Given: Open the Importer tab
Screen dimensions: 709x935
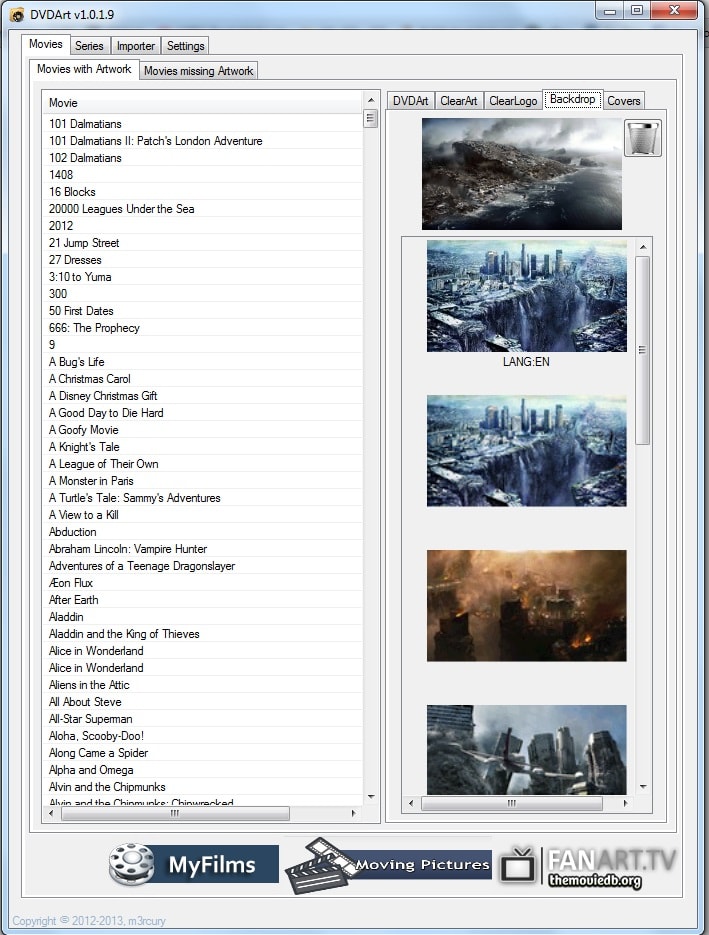Looking at the screenshot, I should [135, 46].
